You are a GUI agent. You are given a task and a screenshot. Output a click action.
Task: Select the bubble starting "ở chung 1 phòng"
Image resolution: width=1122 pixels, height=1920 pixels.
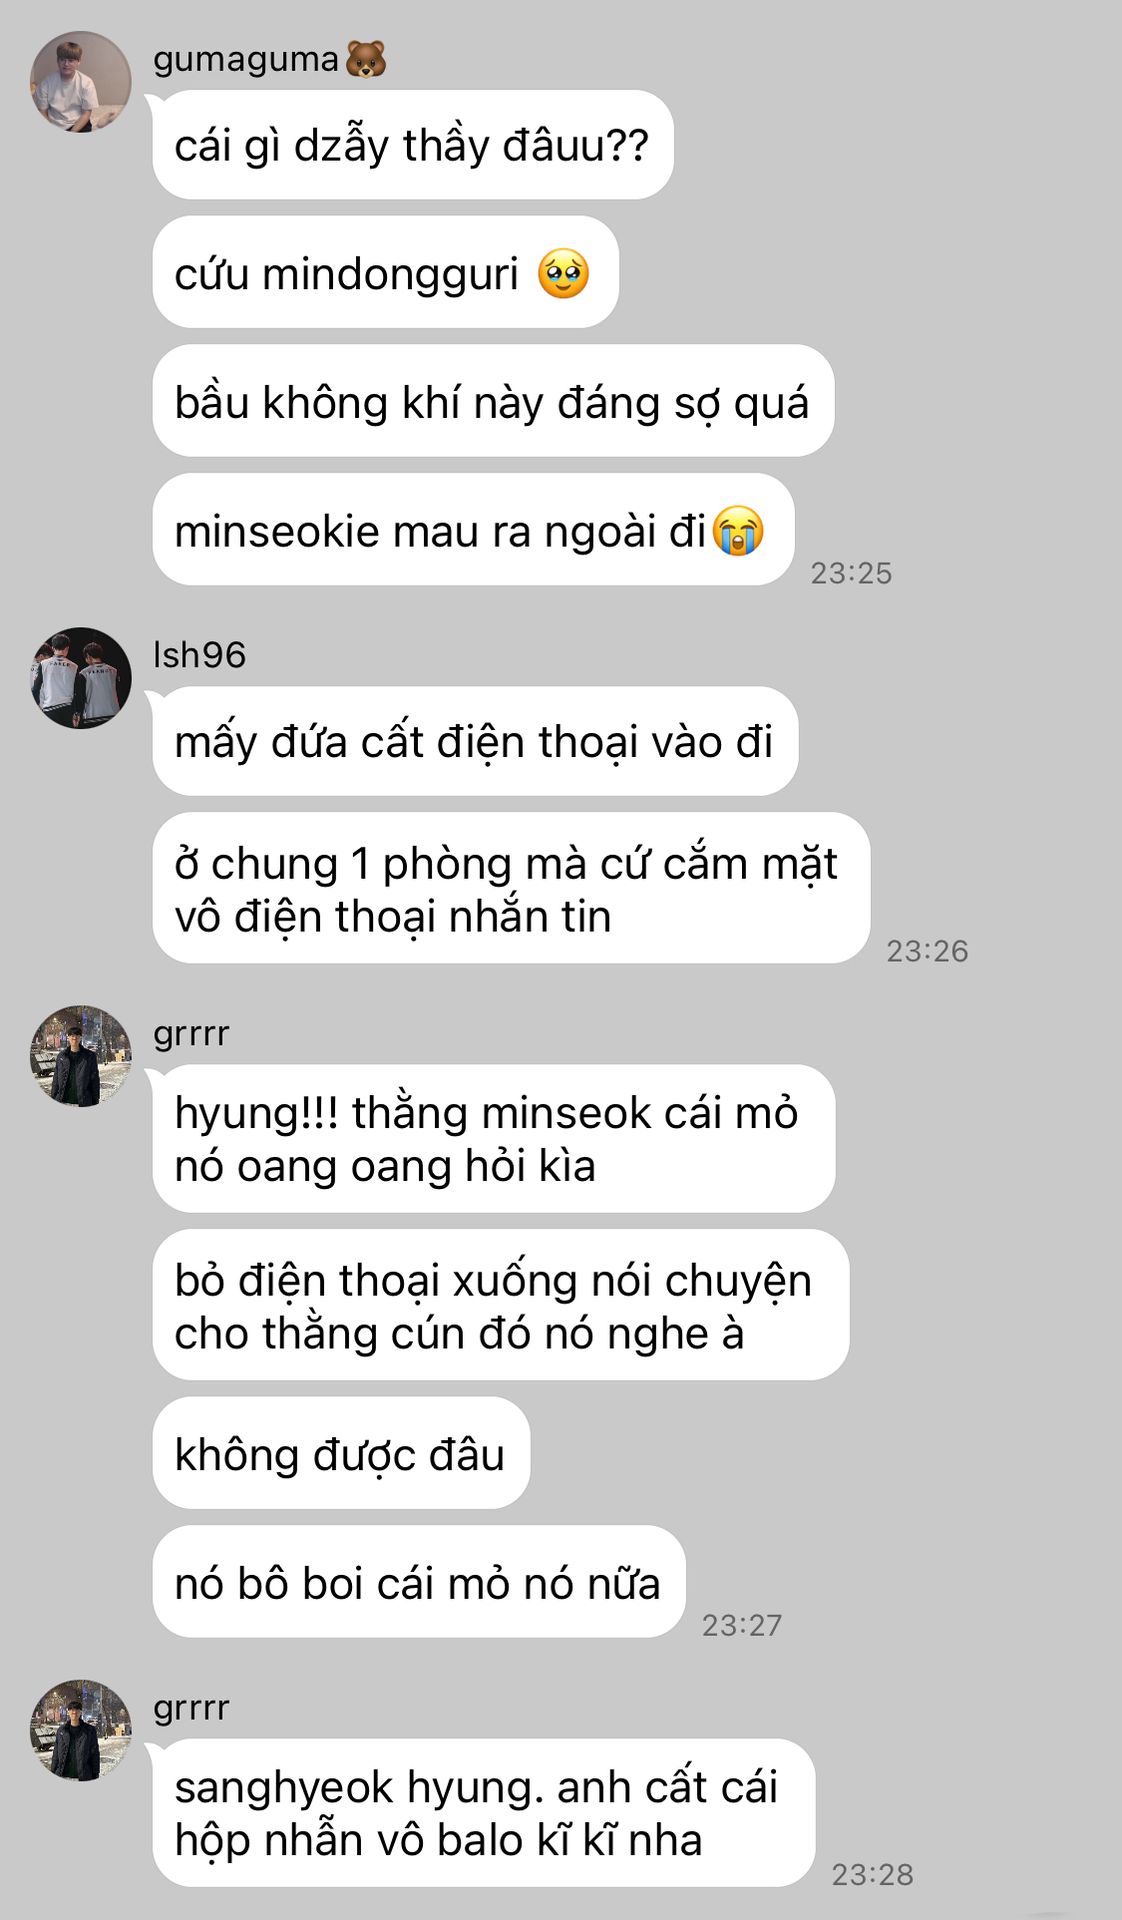(x=511, y=888)
